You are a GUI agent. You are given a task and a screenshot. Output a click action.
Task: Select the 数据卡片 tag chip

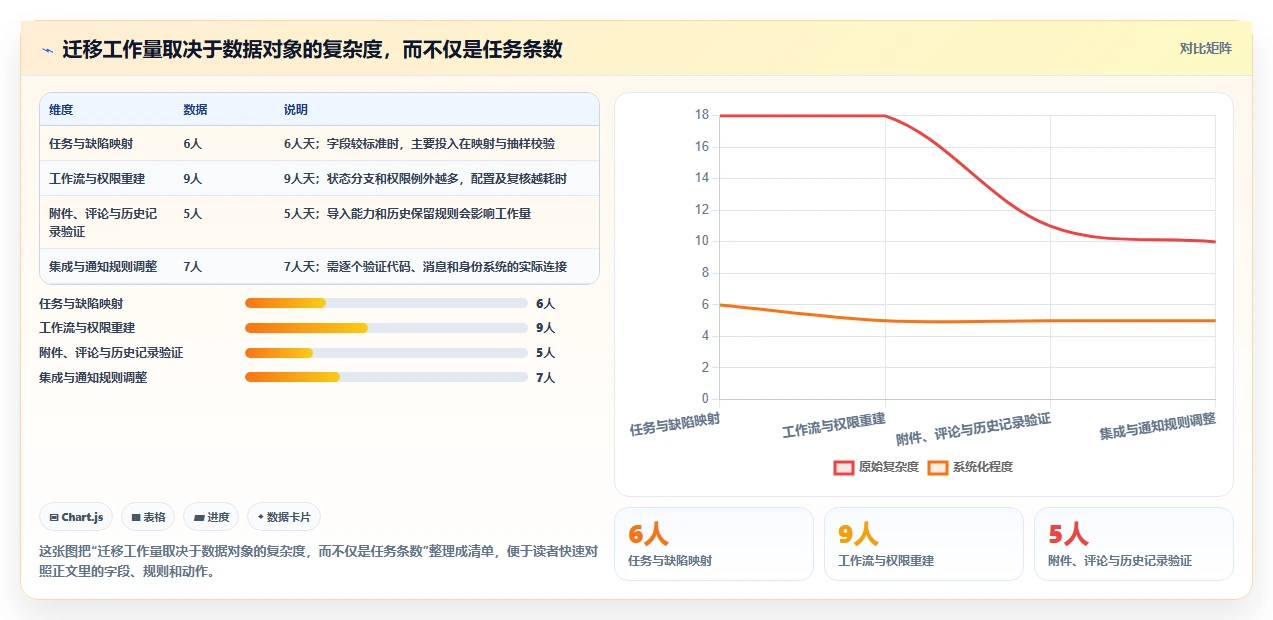[x=284, y=517]
